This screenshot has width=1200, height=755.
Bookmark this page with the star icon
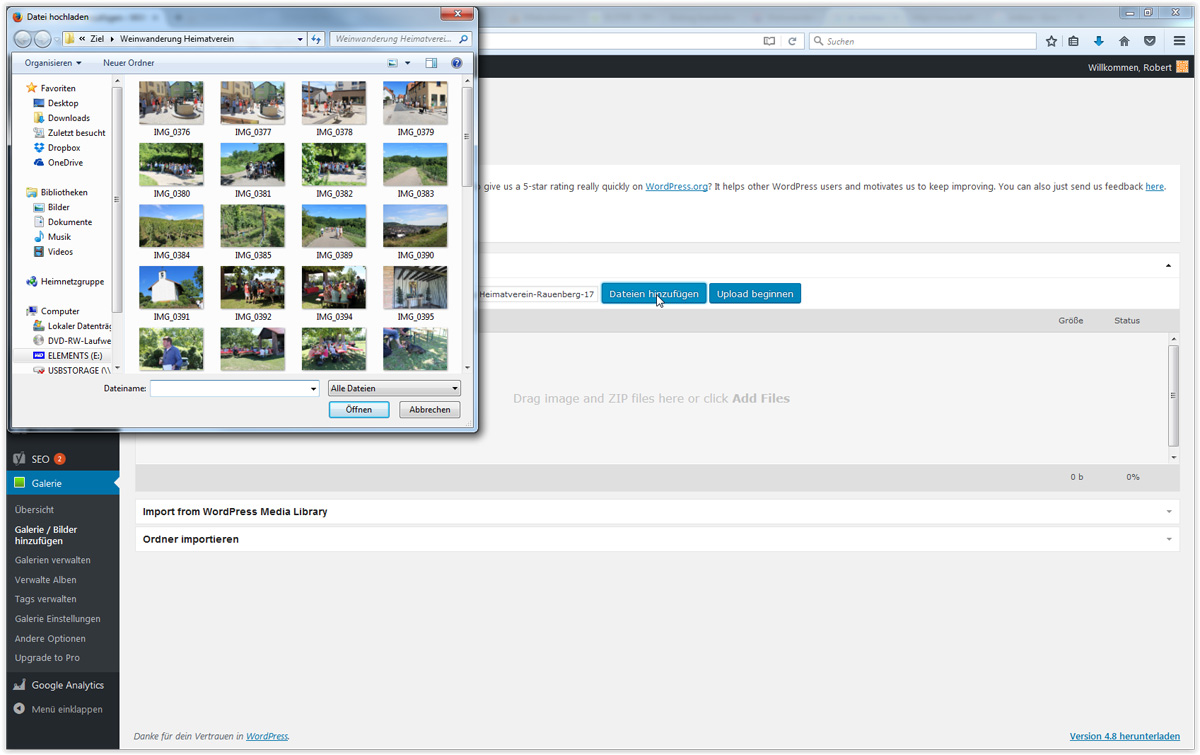[1051, 41]
